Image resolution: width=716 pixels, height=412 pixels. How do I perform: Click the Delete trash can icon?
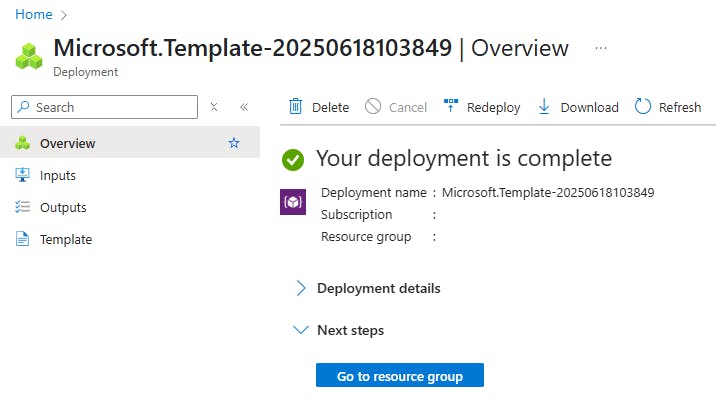tap(295, 107)
